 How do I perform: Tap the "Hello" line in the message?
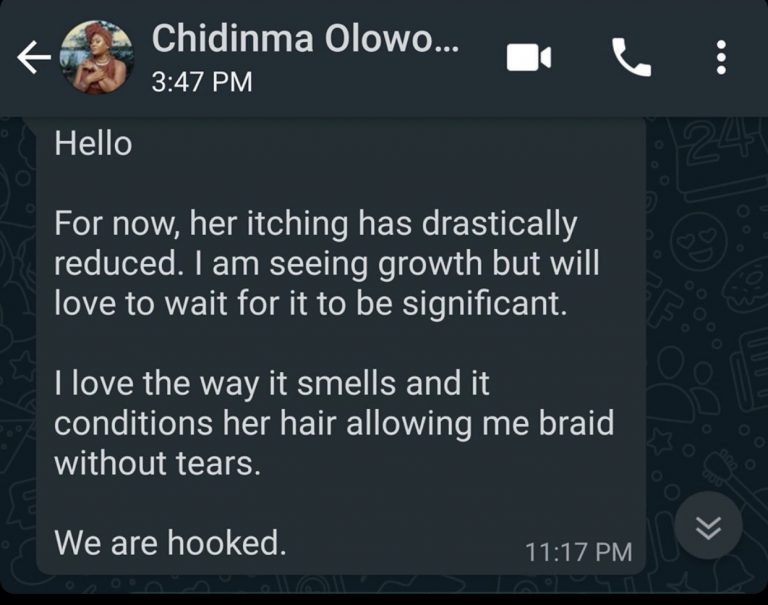[x=93, y=144]
